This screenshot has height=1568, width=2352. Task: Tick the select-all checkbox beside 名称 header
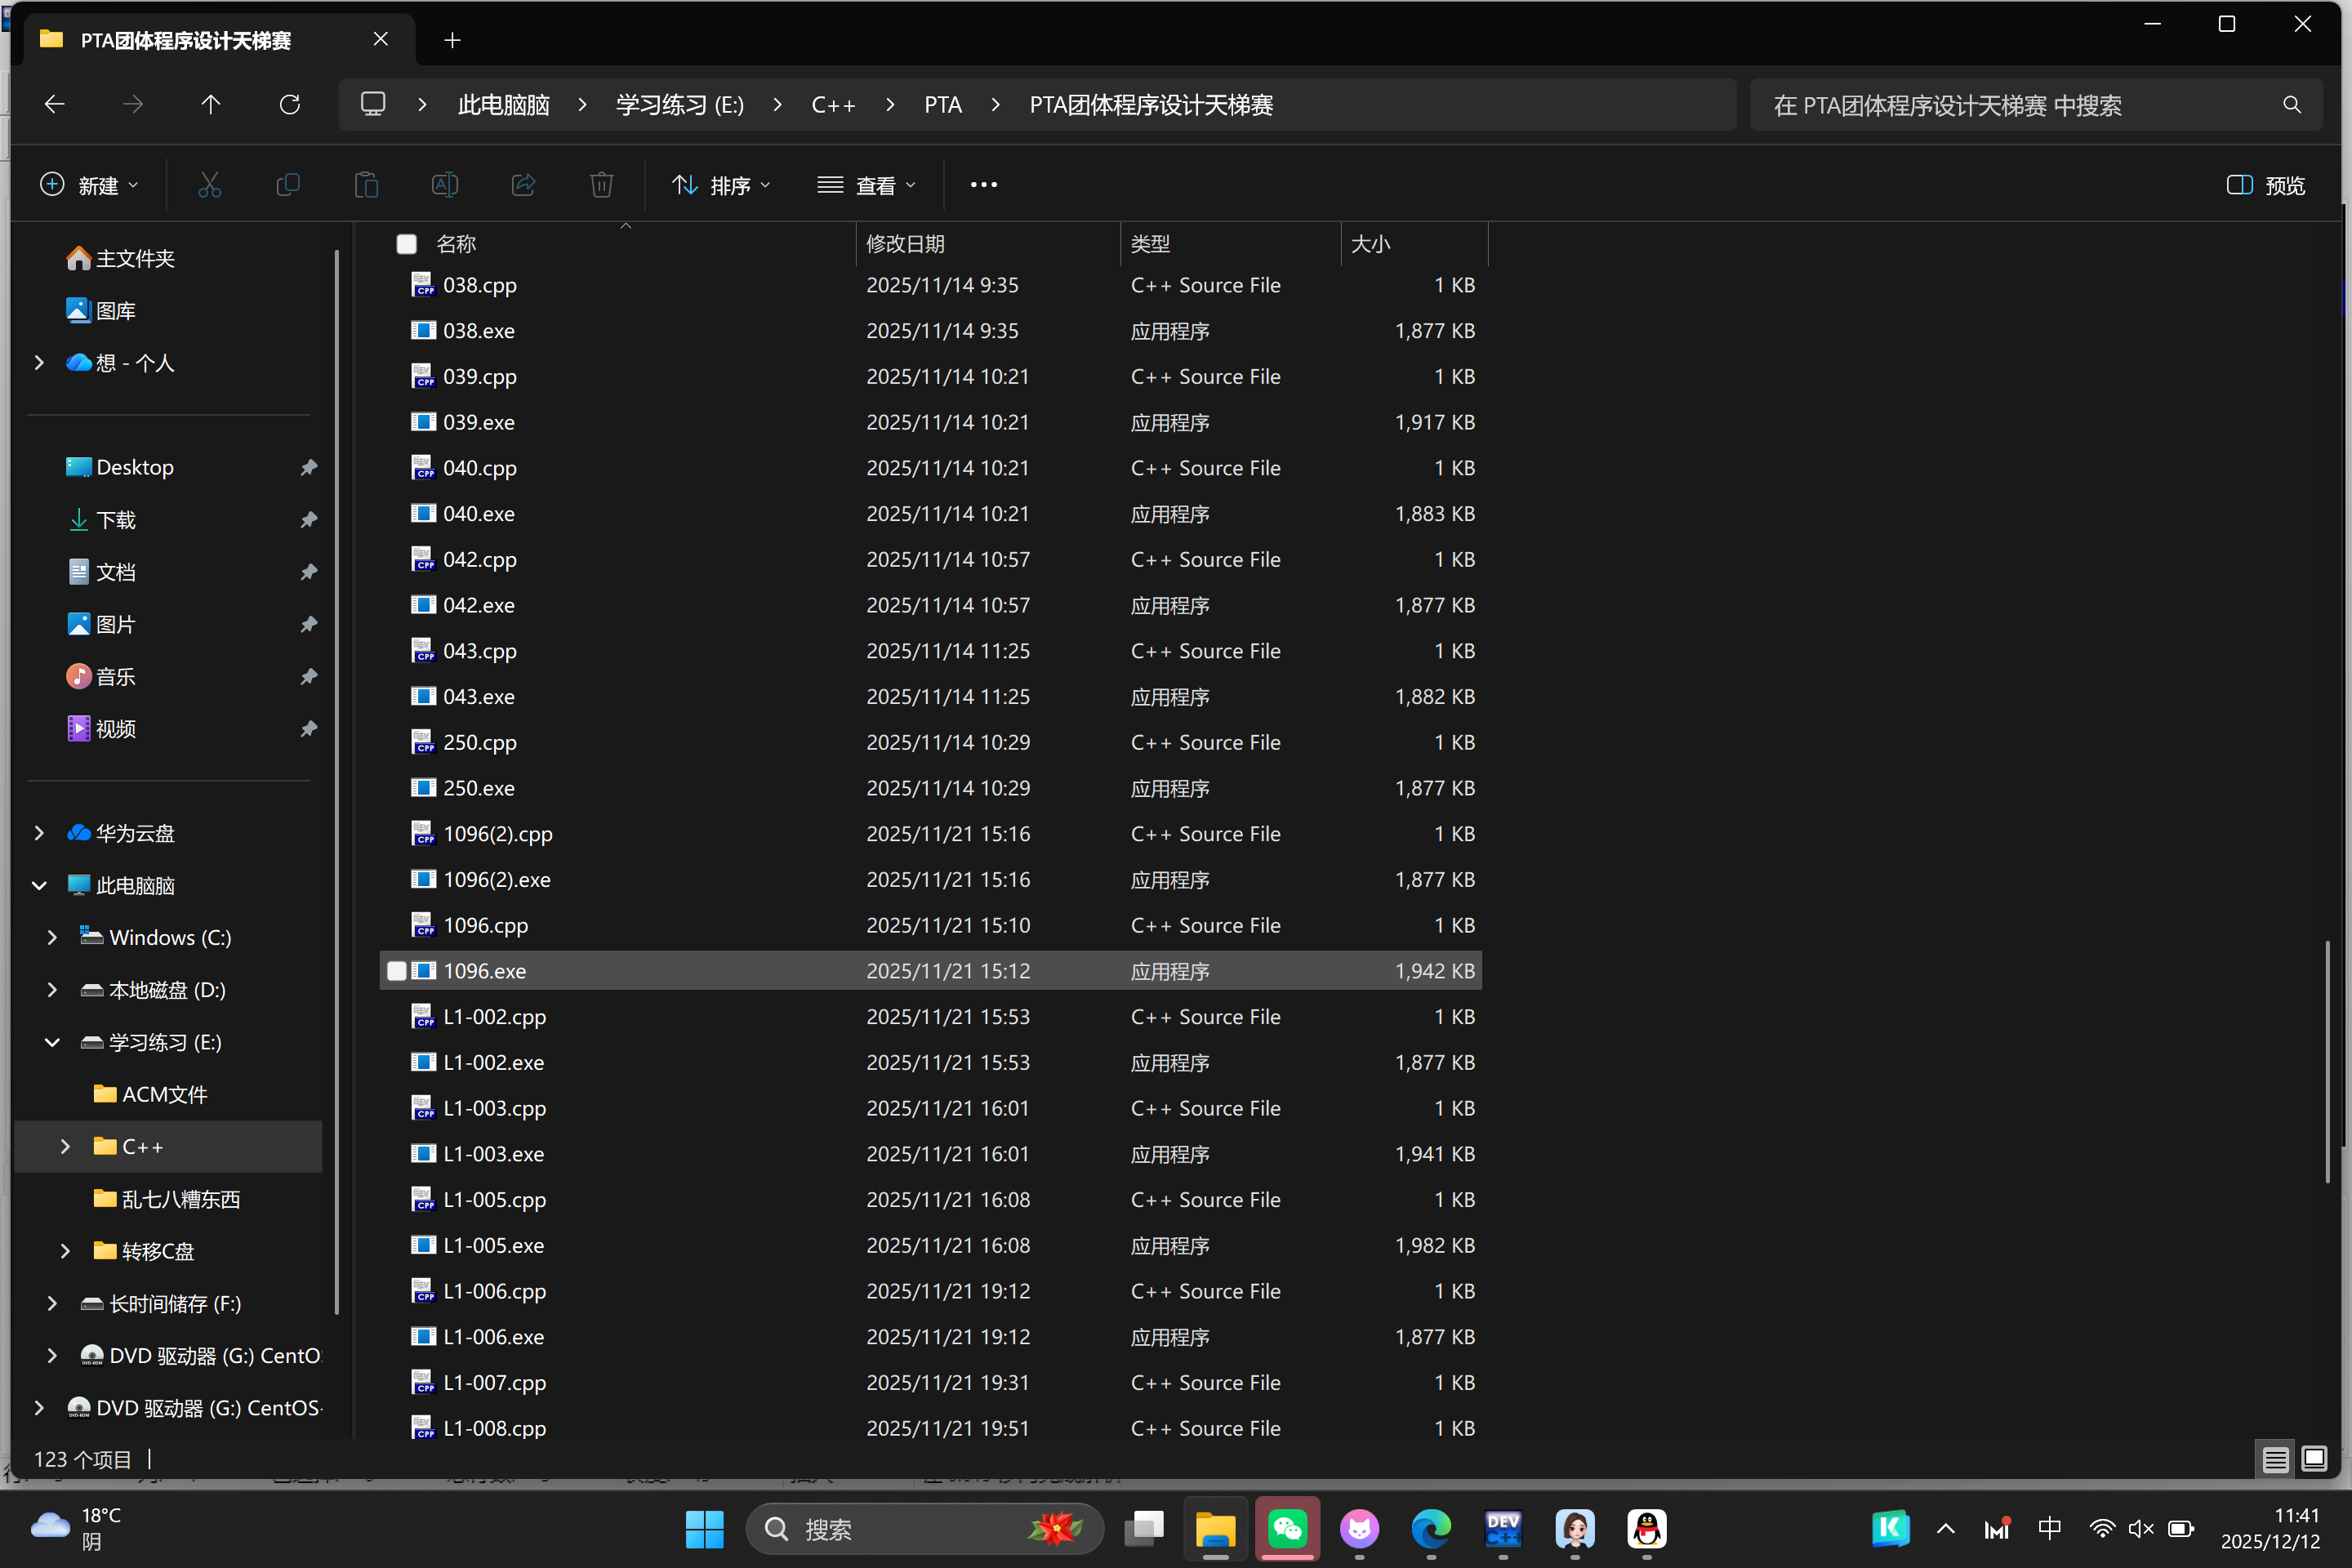pos(407,244)
